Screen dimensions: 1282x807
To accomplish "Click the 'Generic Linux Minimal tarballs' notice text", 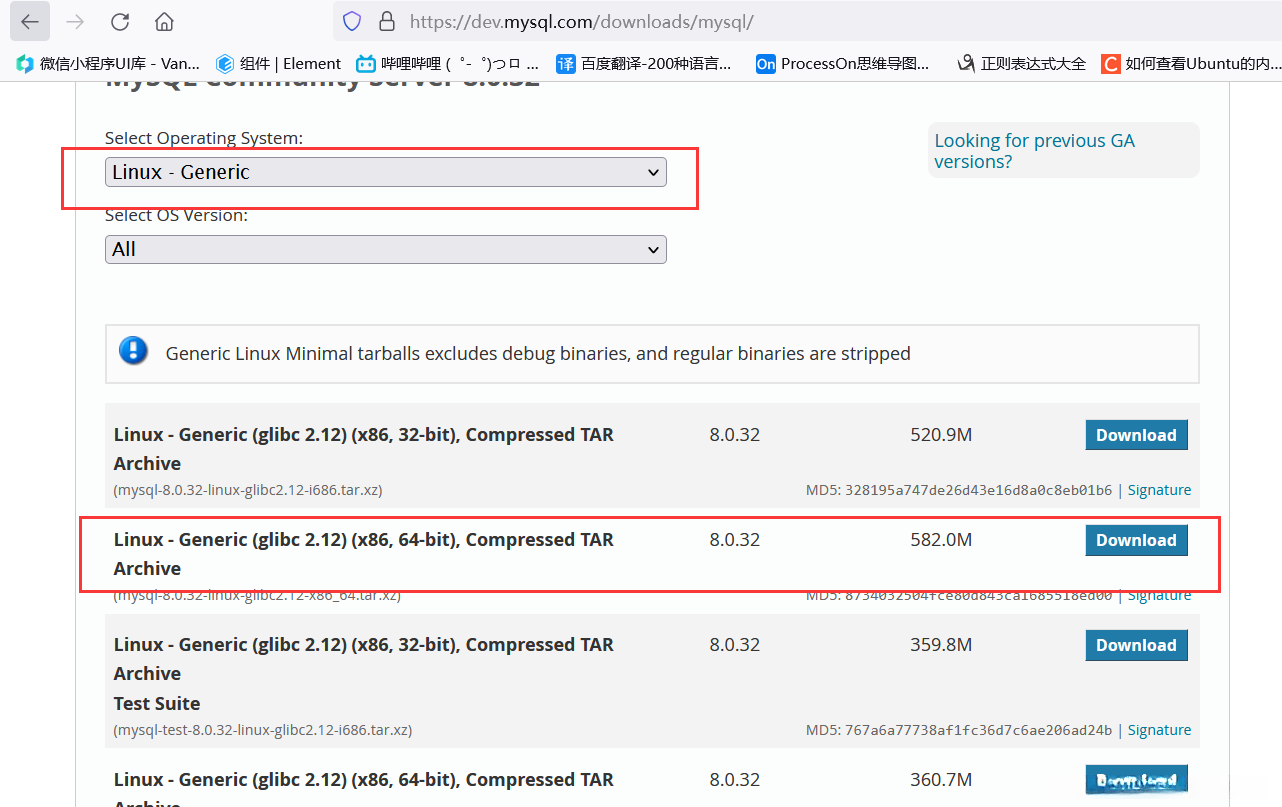I will 538,353.
